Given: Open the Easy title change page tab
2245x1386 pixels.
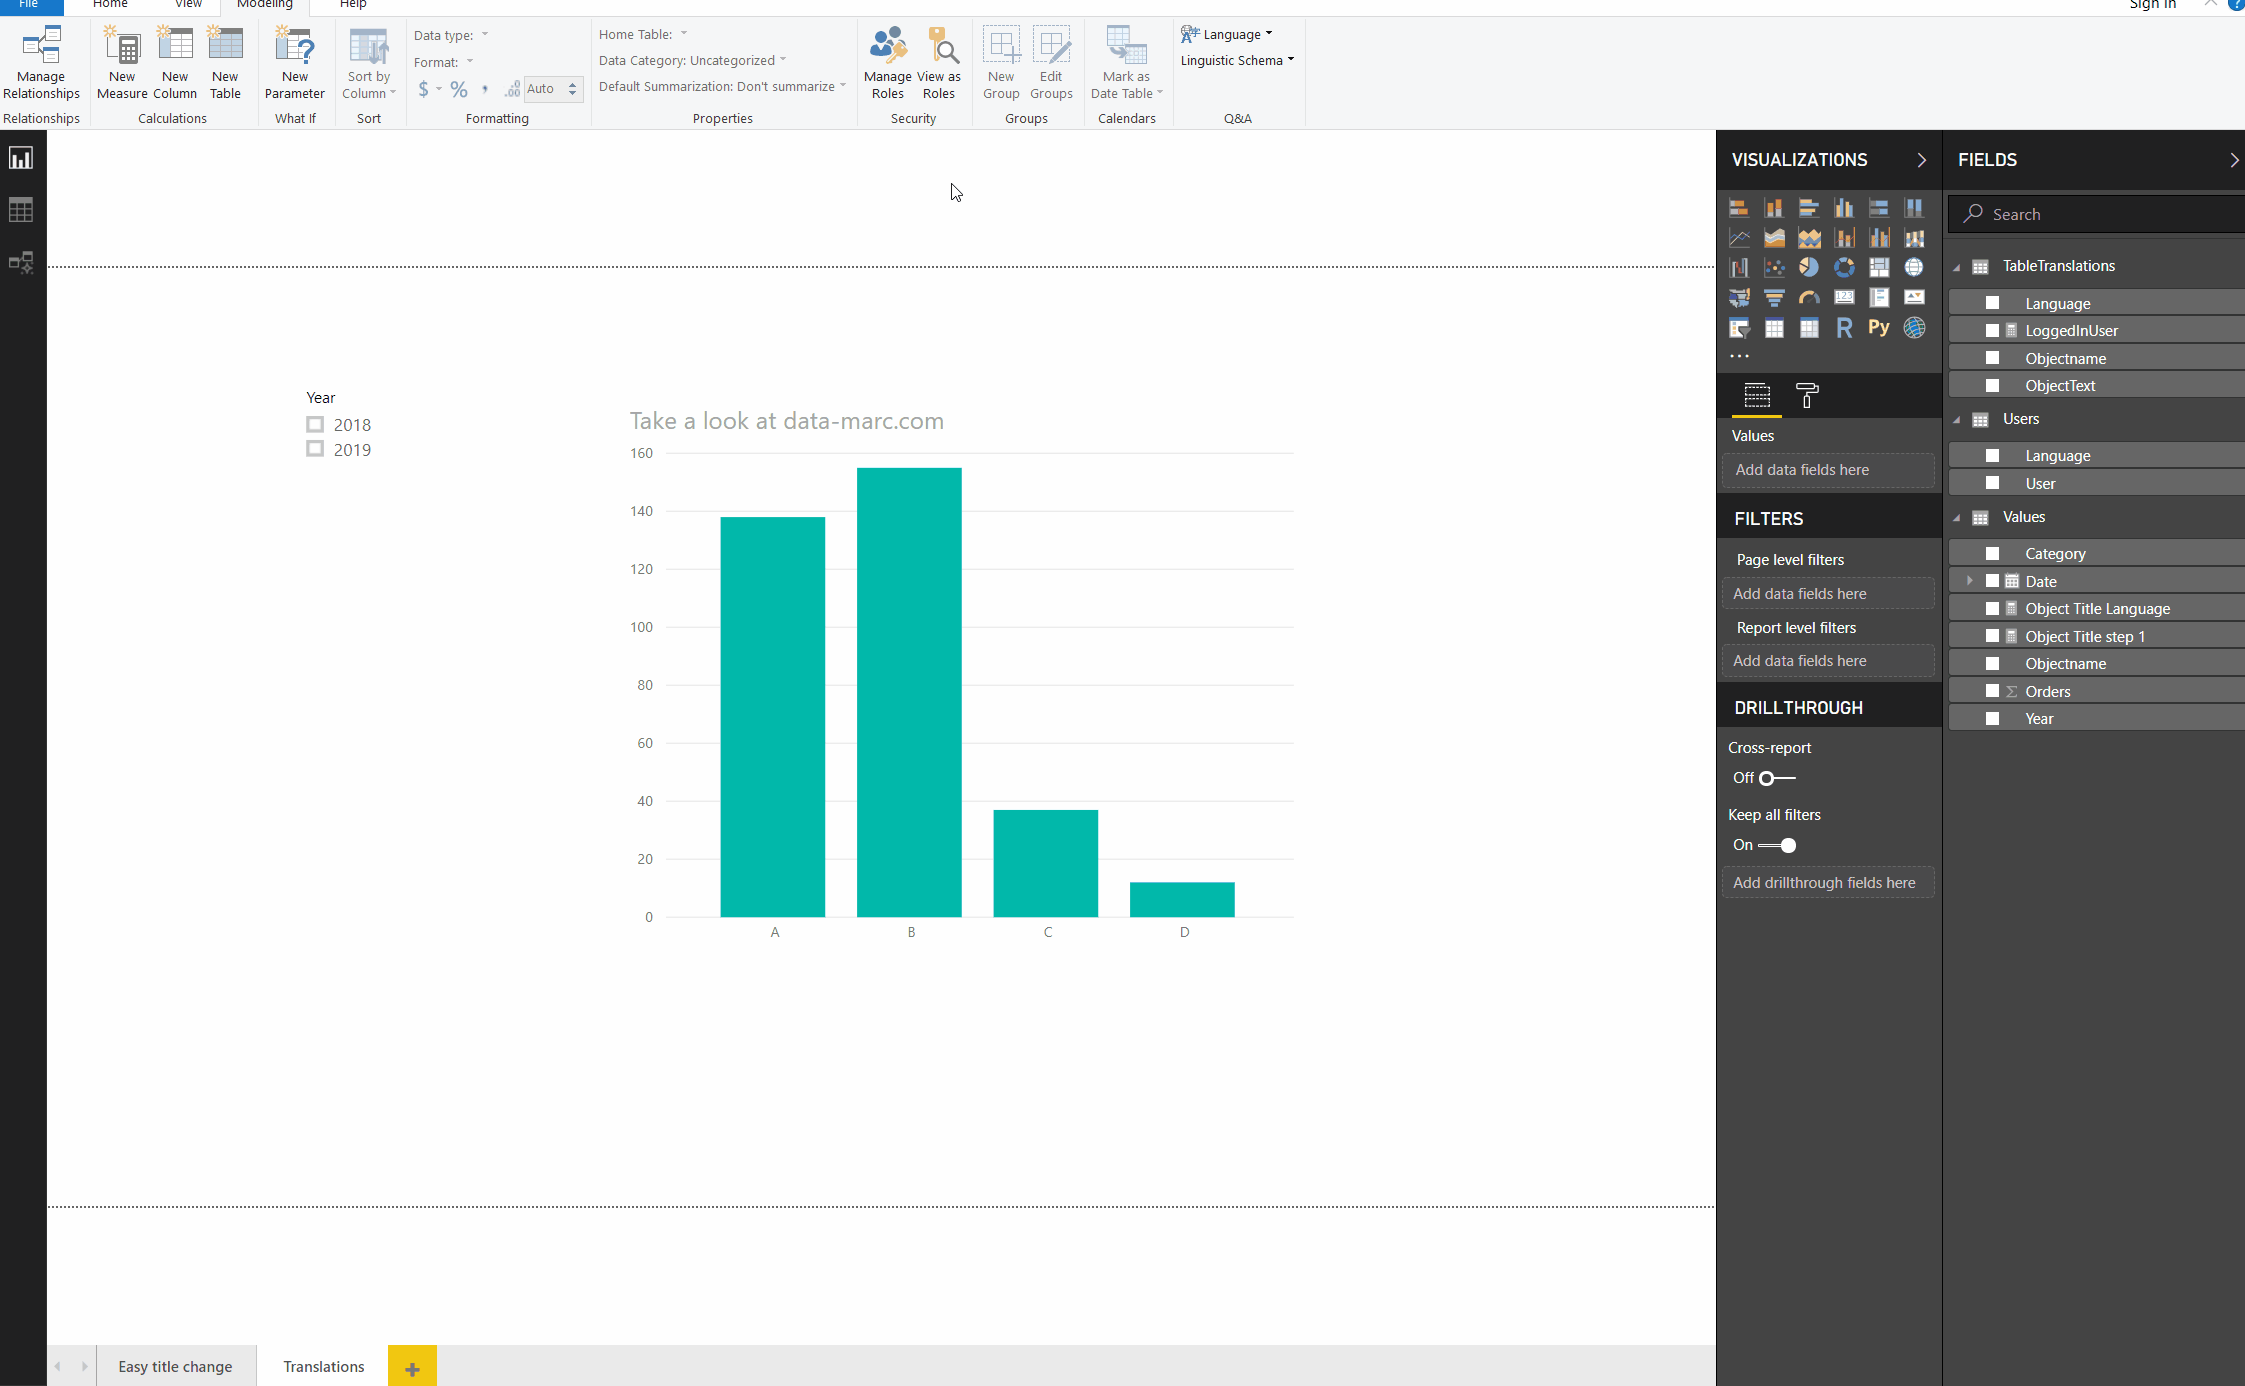Looking at the screenshot, I should click(175, 1366).
